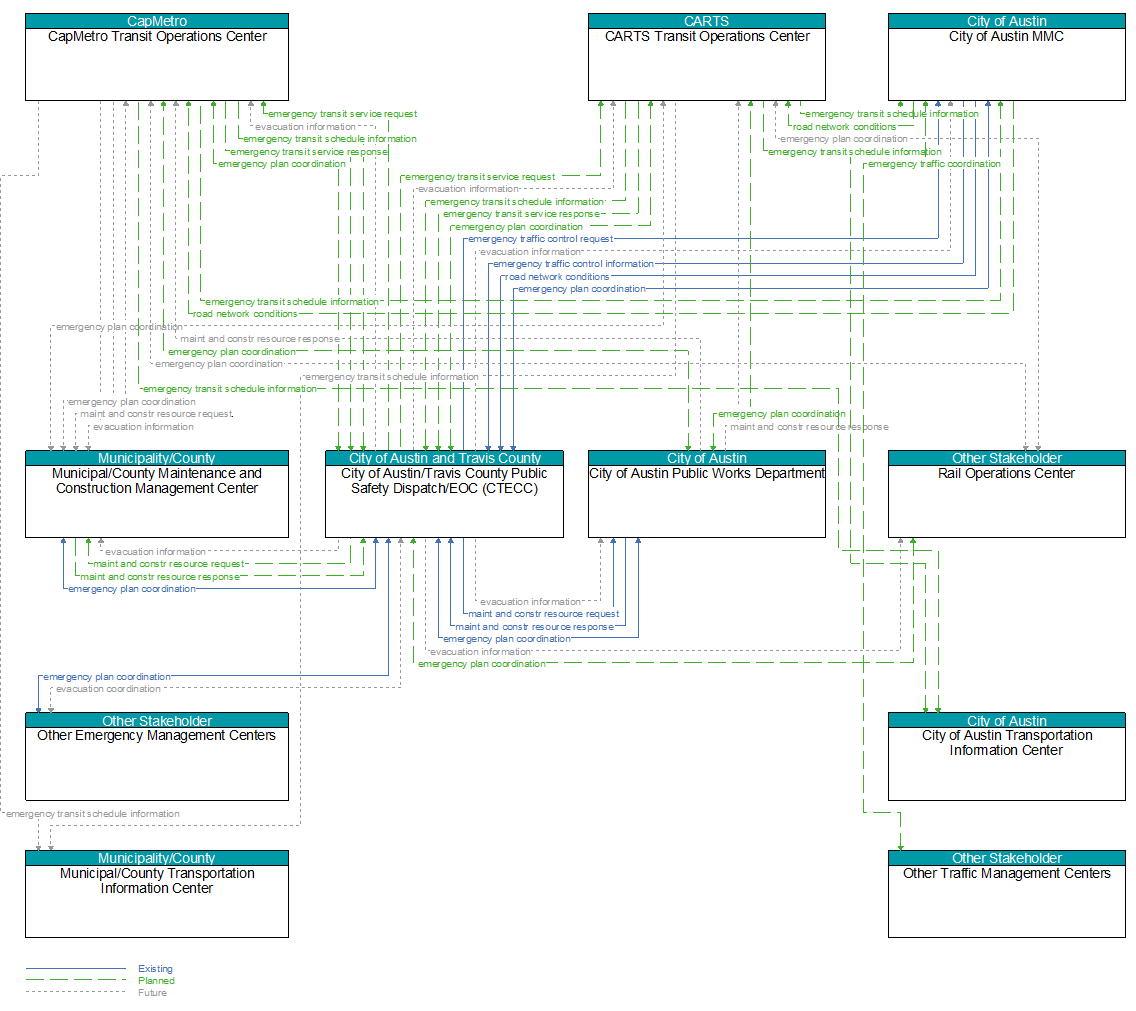1136x1011 pixels.
Task: Select the 'emergency traffic control information' flow label
Action: pyautogui.click(x=573, y=265)
